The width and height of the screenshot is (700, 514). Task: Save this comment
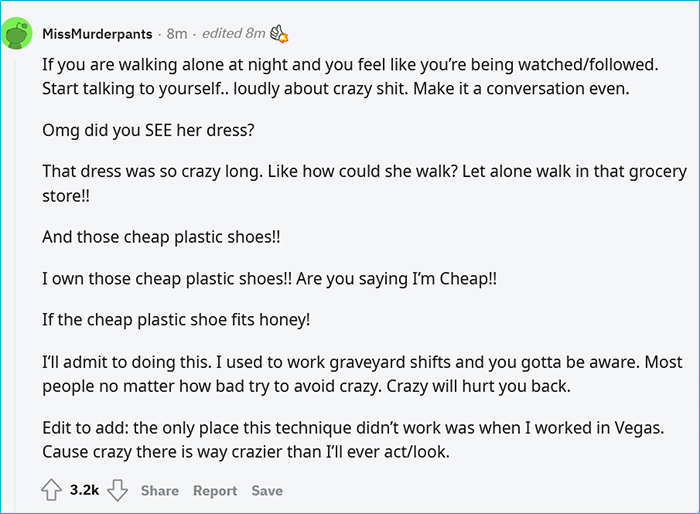click(267, 491)
